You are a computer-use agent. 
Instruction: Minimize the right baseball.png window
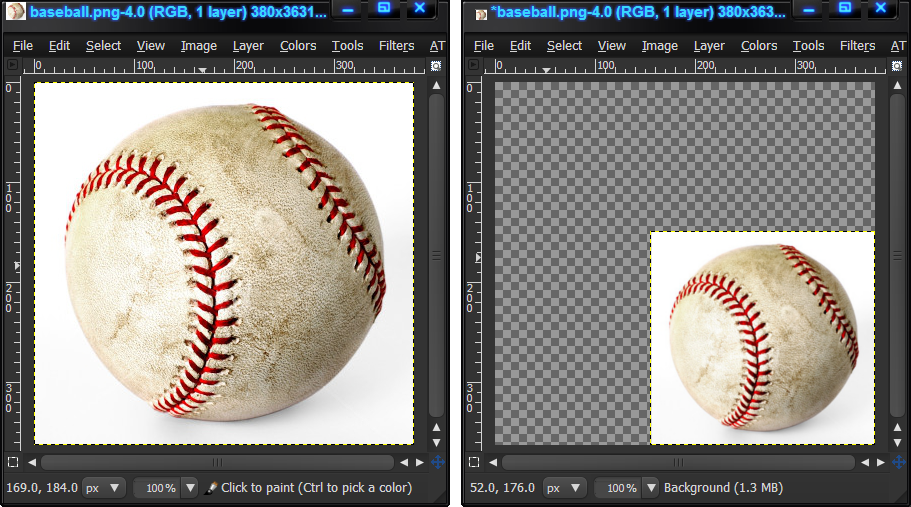coord(809,9)
